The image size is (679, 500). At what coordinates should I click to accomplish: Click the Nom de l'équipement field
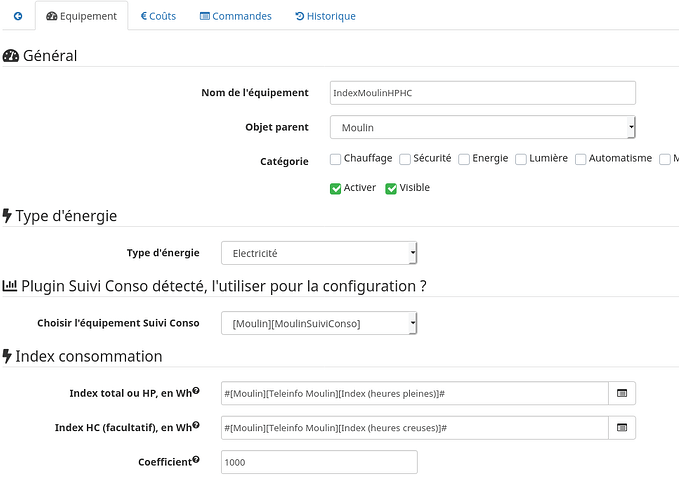482,93
